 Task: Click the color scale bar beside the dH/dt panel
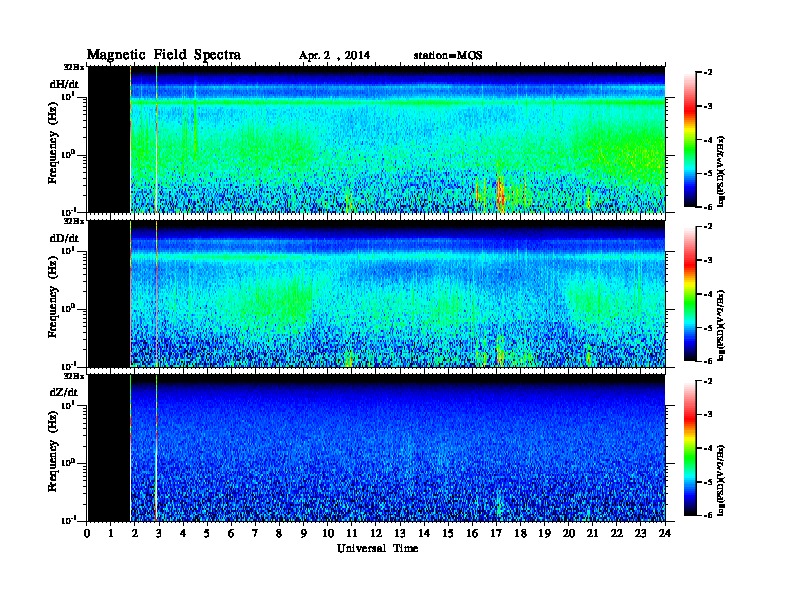pyautogui.click(x=690, y=140)
